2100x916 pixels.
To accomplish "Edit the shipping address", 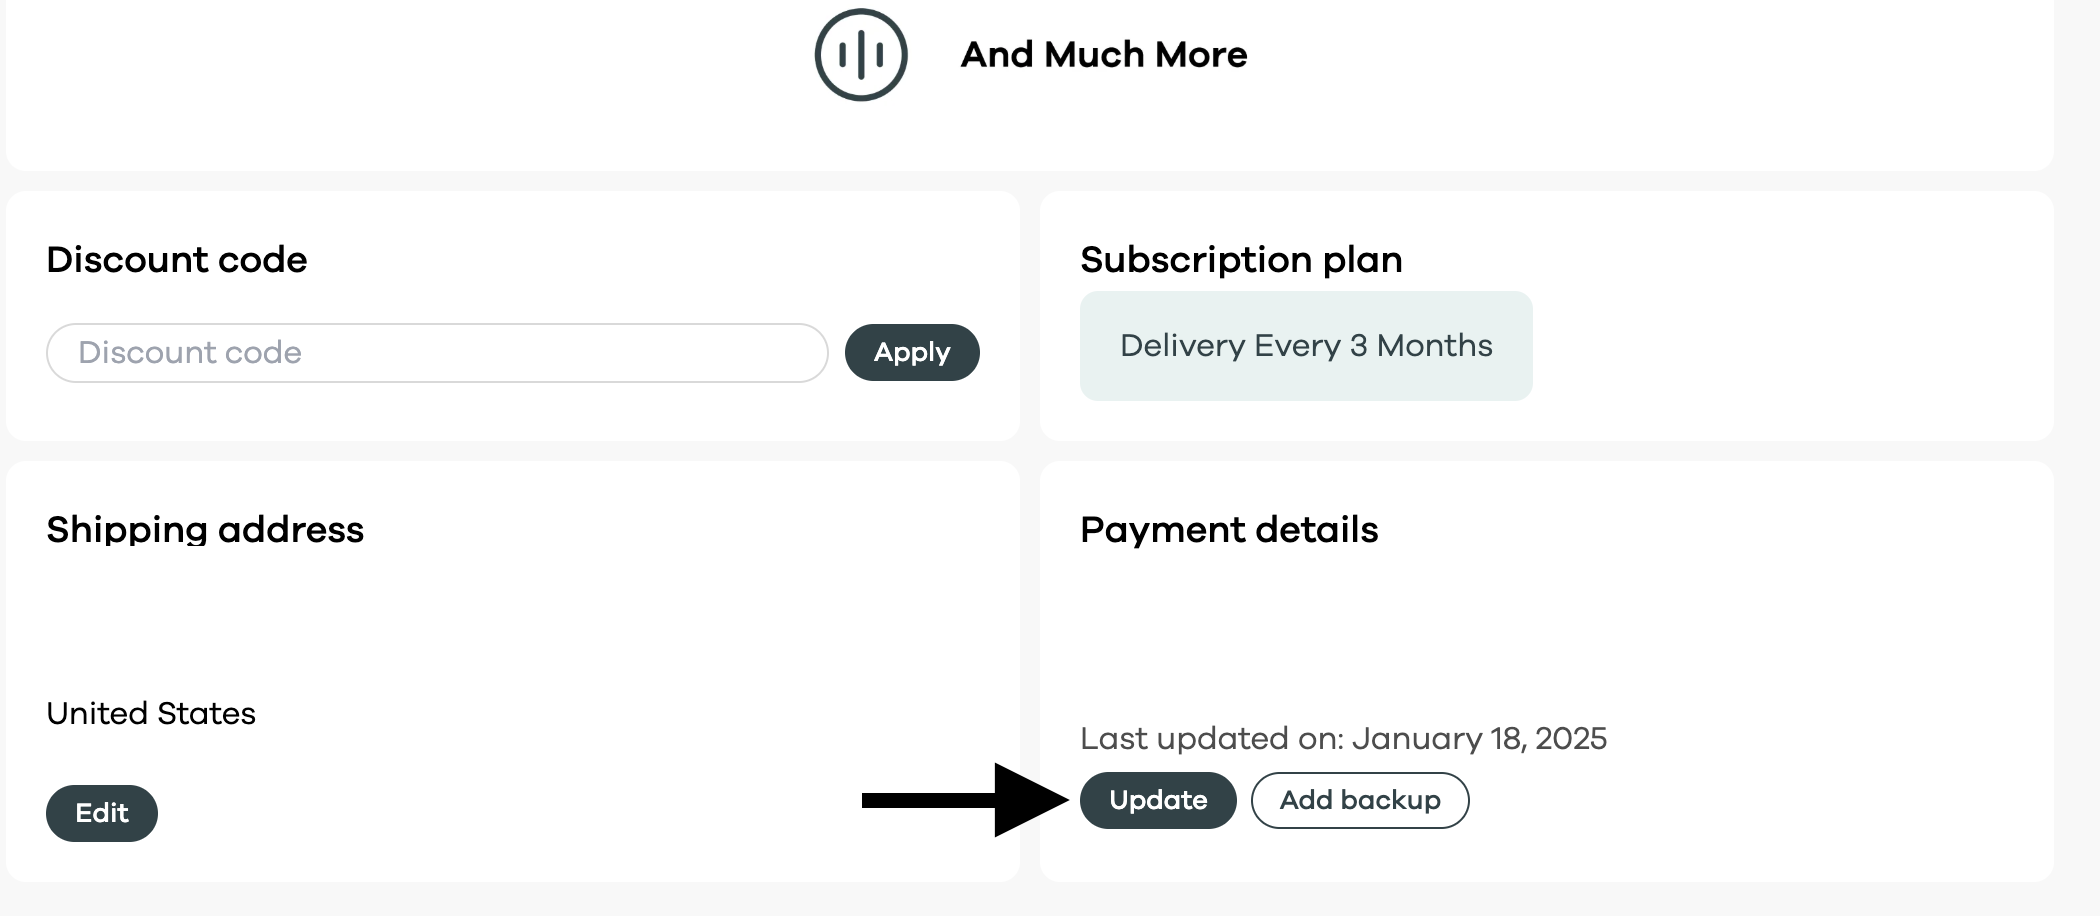I will (x=102, y=813).
